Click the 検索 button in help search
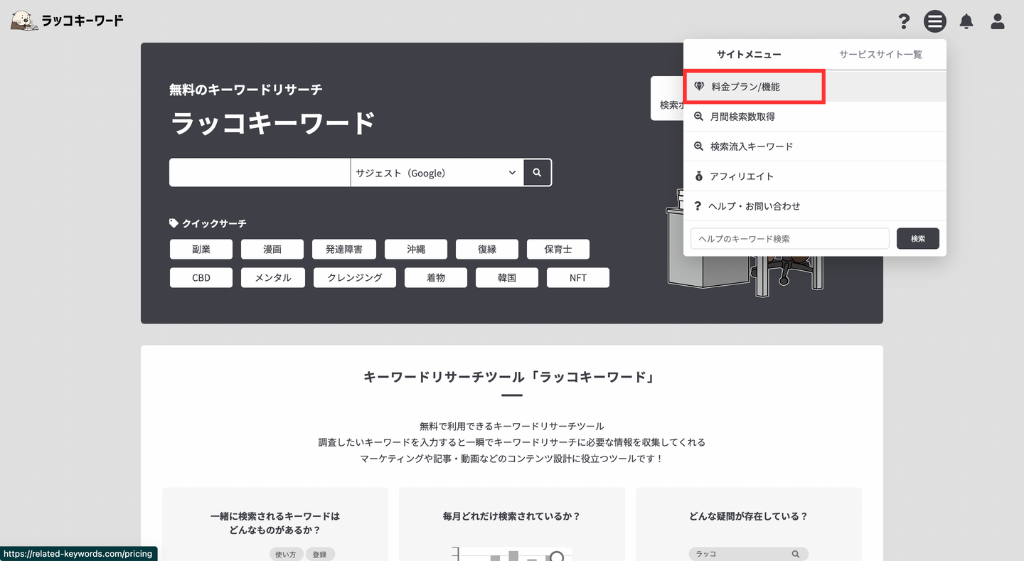This screenshot has height=561, width=1024. pos(918,238)
